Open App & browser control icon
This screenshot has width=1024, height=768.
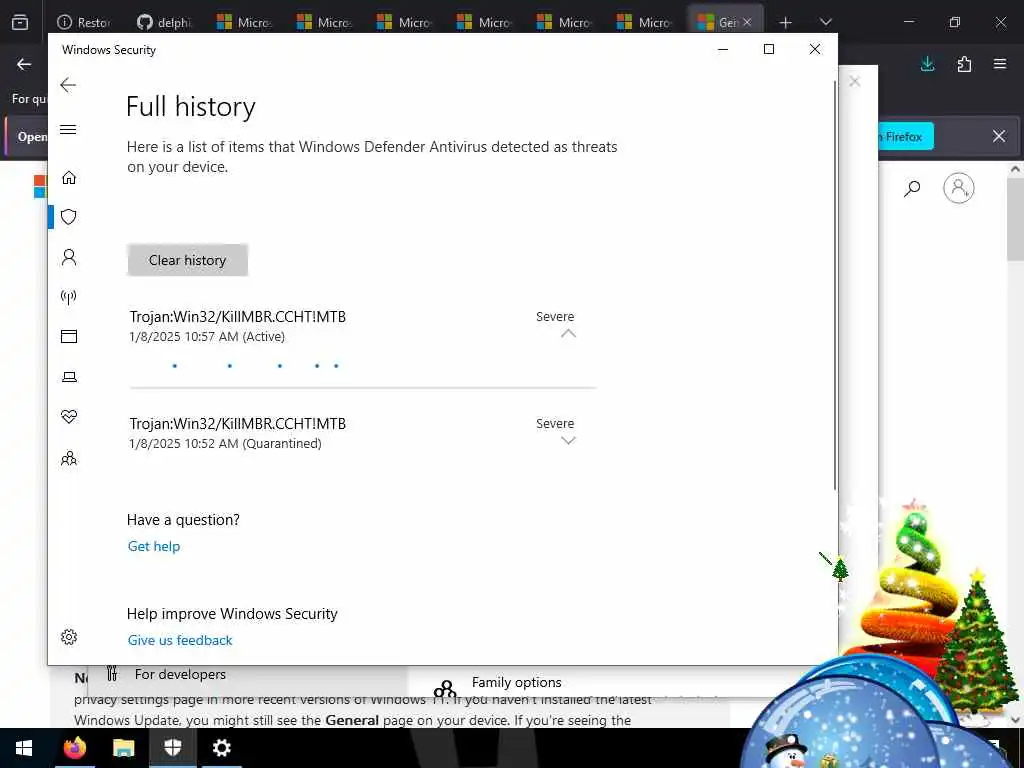point(69,336)
